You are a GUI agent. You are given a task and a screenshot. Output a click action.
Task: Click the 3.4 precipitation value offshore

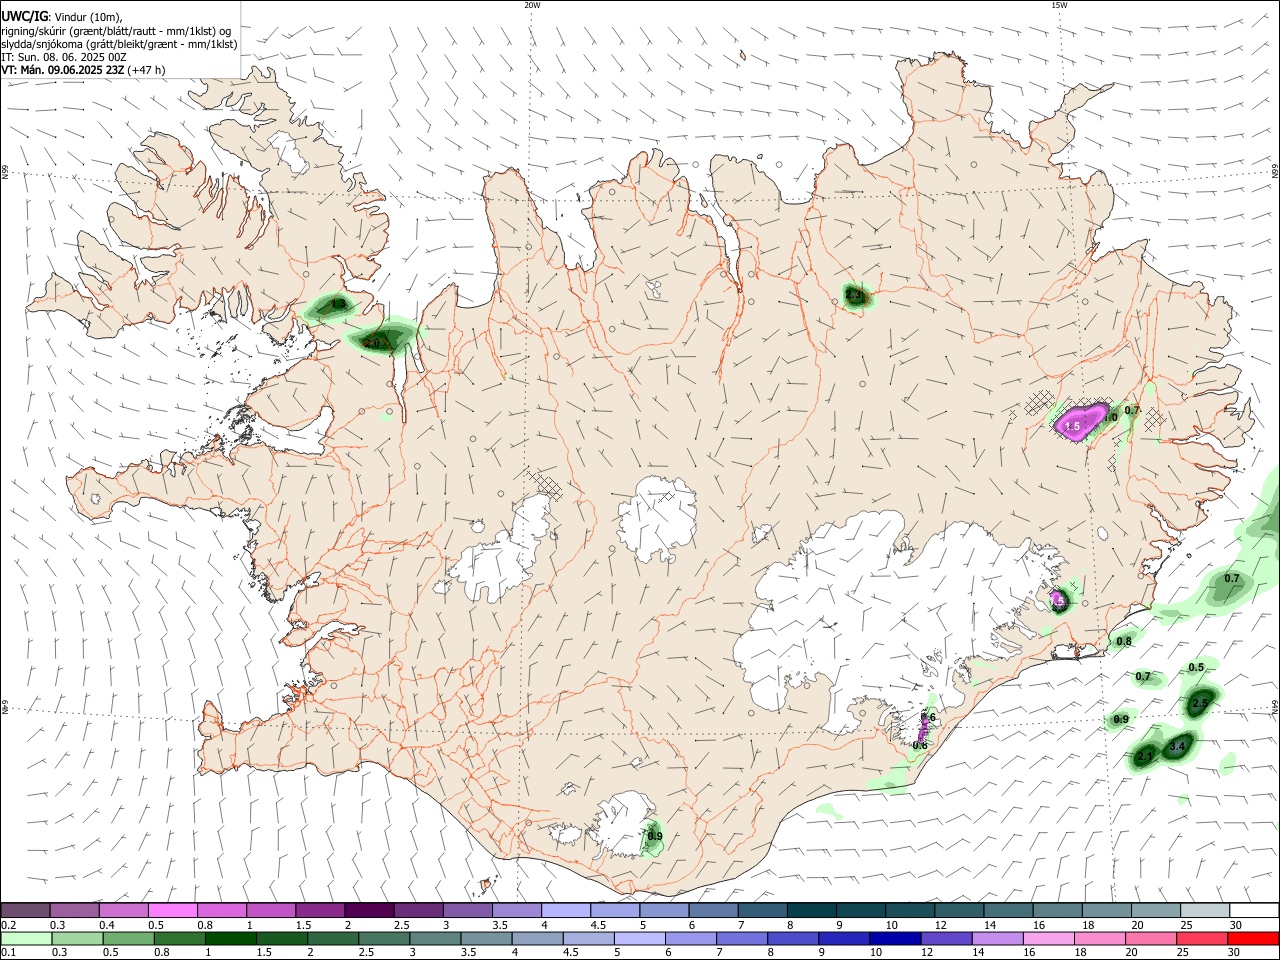pyautogui.click(x=1177, y=745)
